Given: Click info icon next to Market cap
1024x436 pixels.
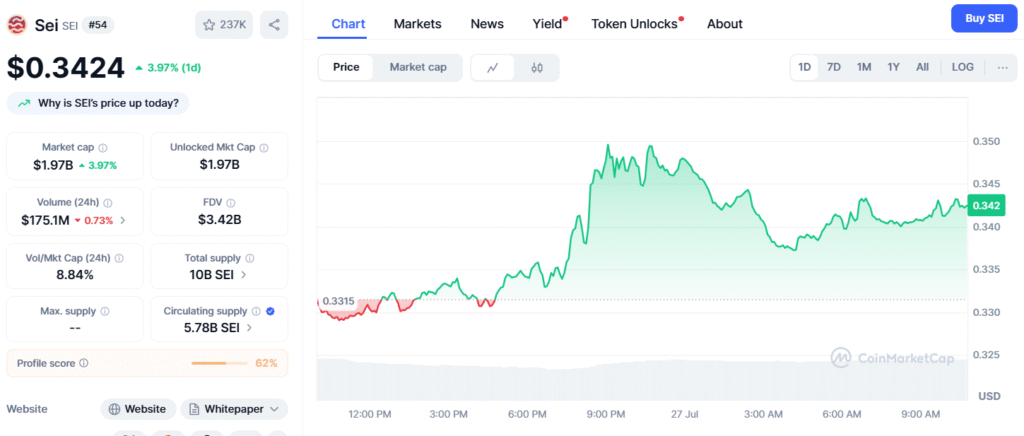Looking at the screenshot, I should pos(103,148).
